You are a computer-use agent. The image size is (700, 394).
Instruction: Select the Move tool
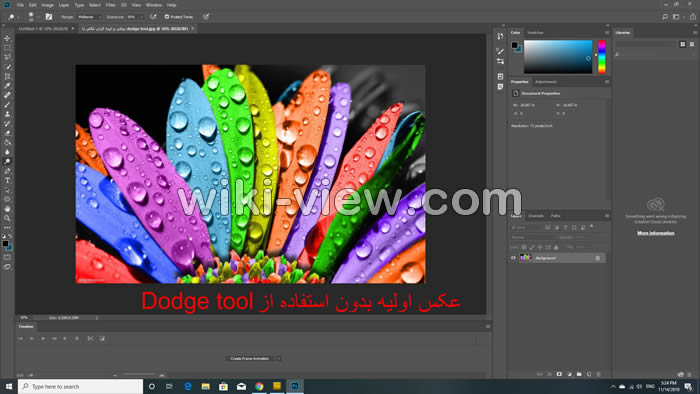pos(7,38)
